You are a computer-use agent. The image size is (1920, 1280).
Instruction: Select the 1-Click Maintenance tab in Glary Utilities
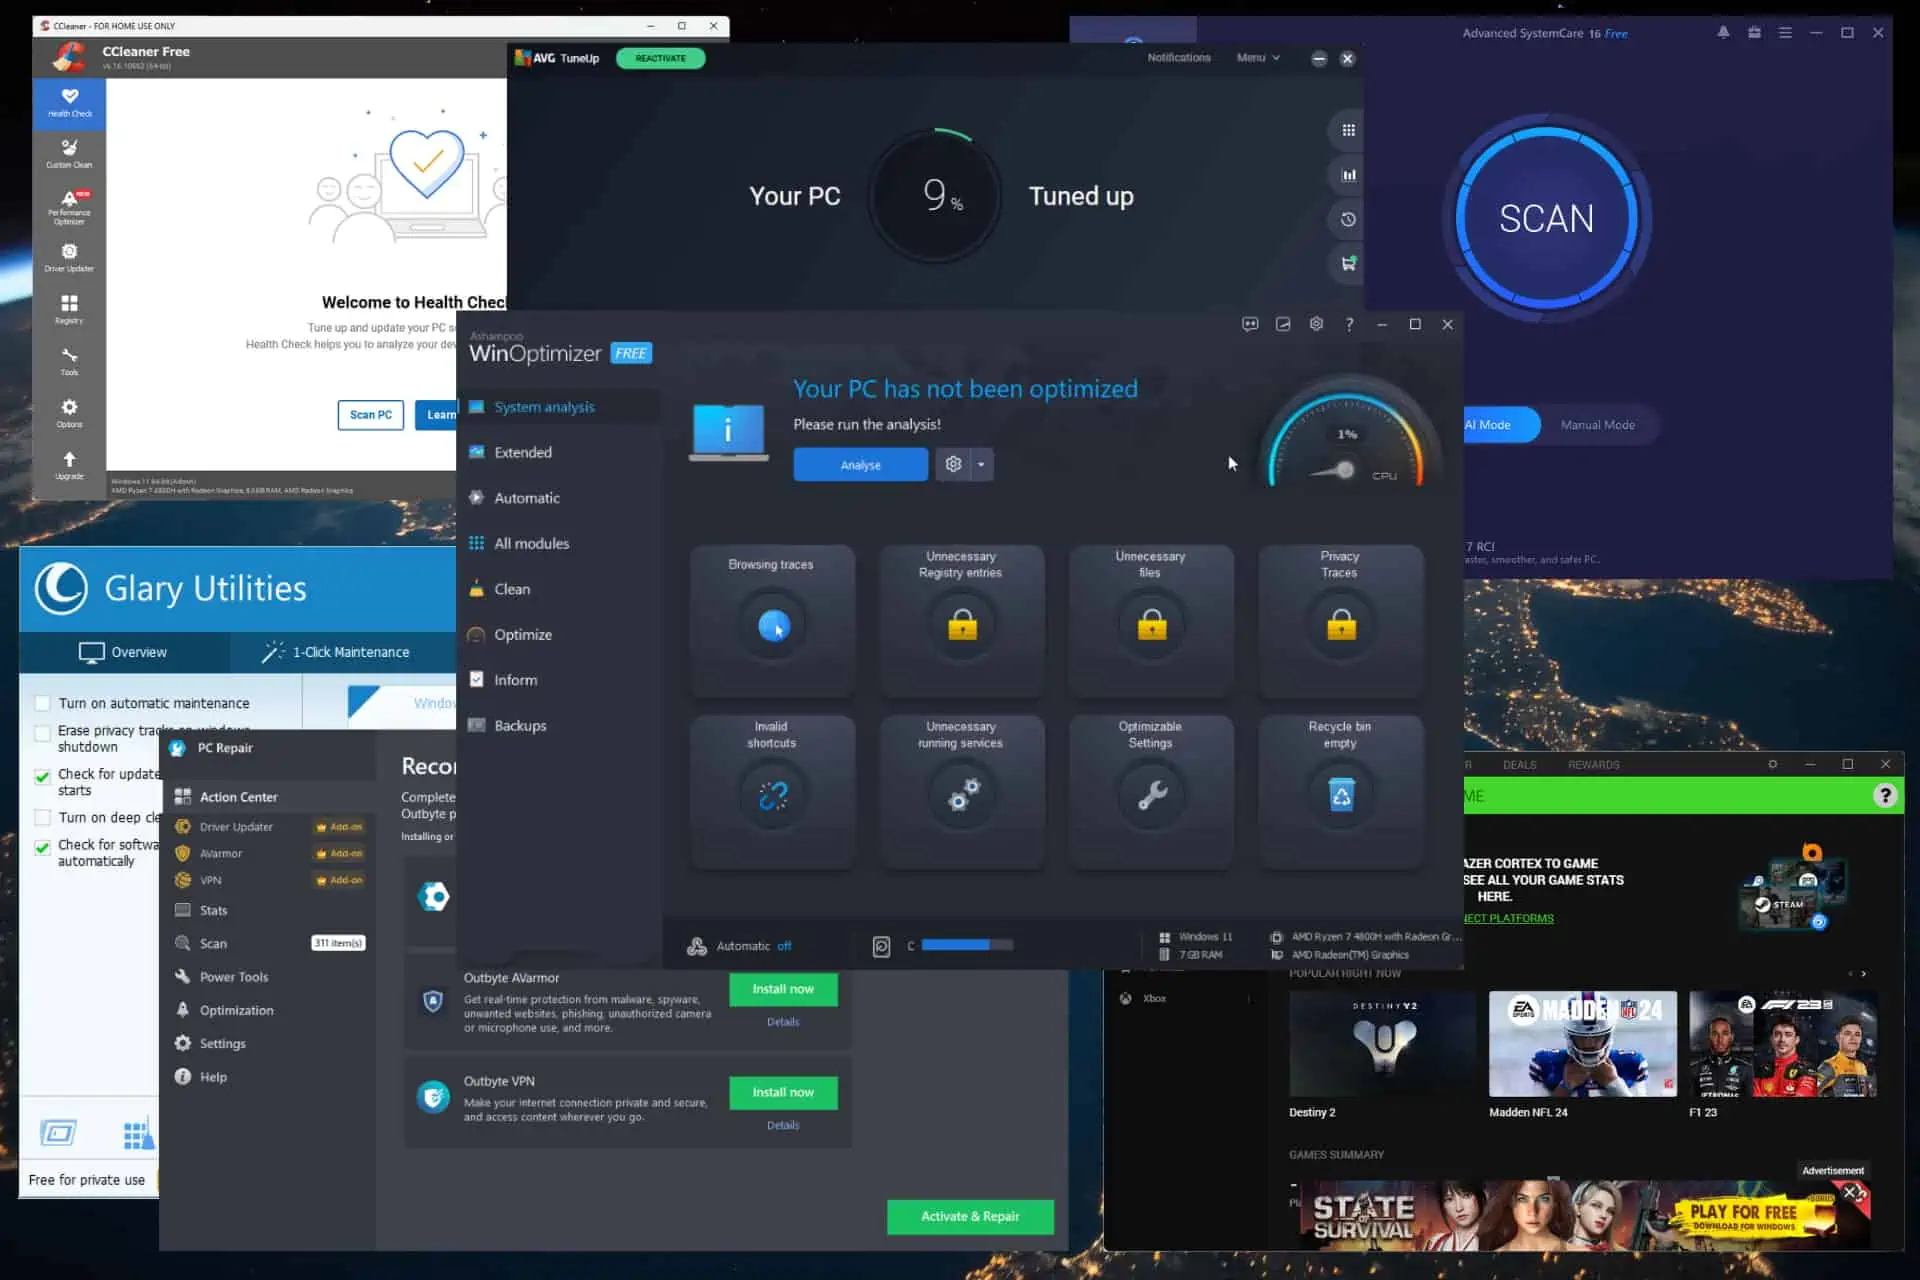333,651
